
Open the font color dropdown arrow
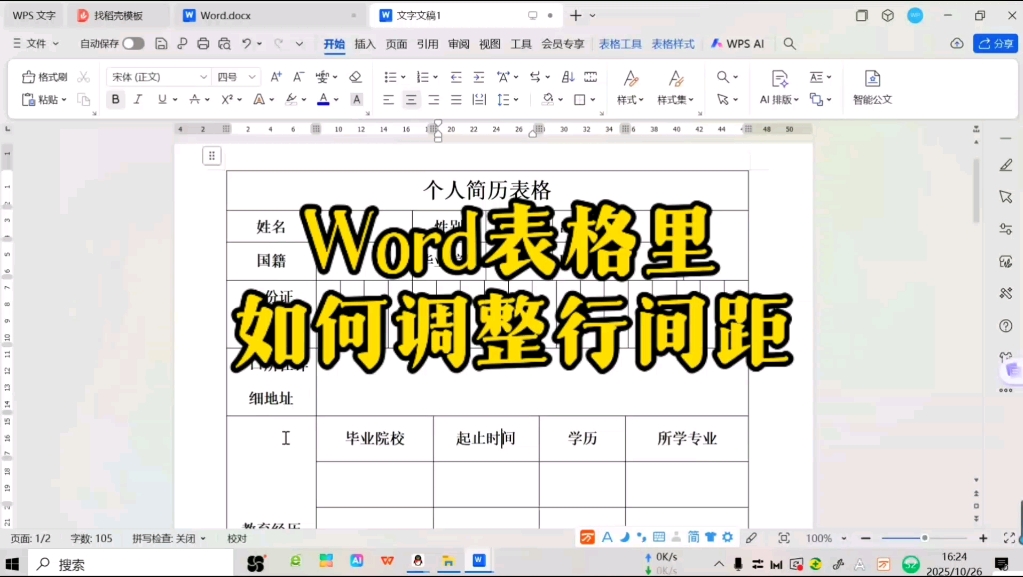tap(337, 100)
